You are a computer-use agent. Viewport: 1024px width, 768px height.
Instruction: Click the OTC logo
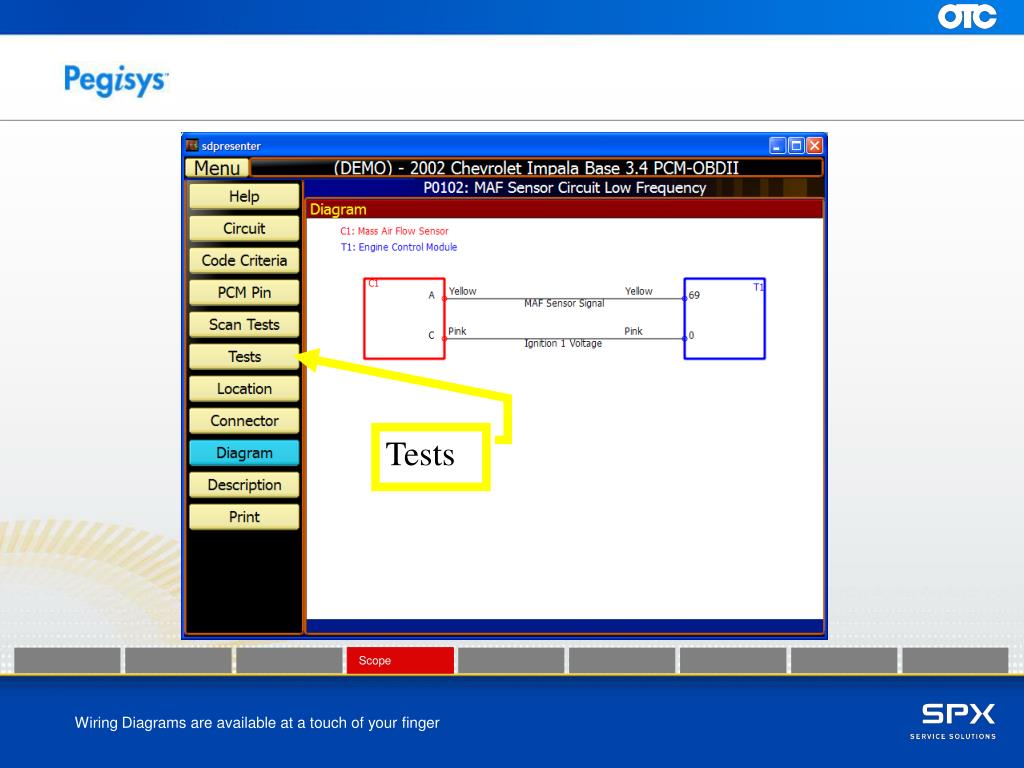[x=967, y=16]
